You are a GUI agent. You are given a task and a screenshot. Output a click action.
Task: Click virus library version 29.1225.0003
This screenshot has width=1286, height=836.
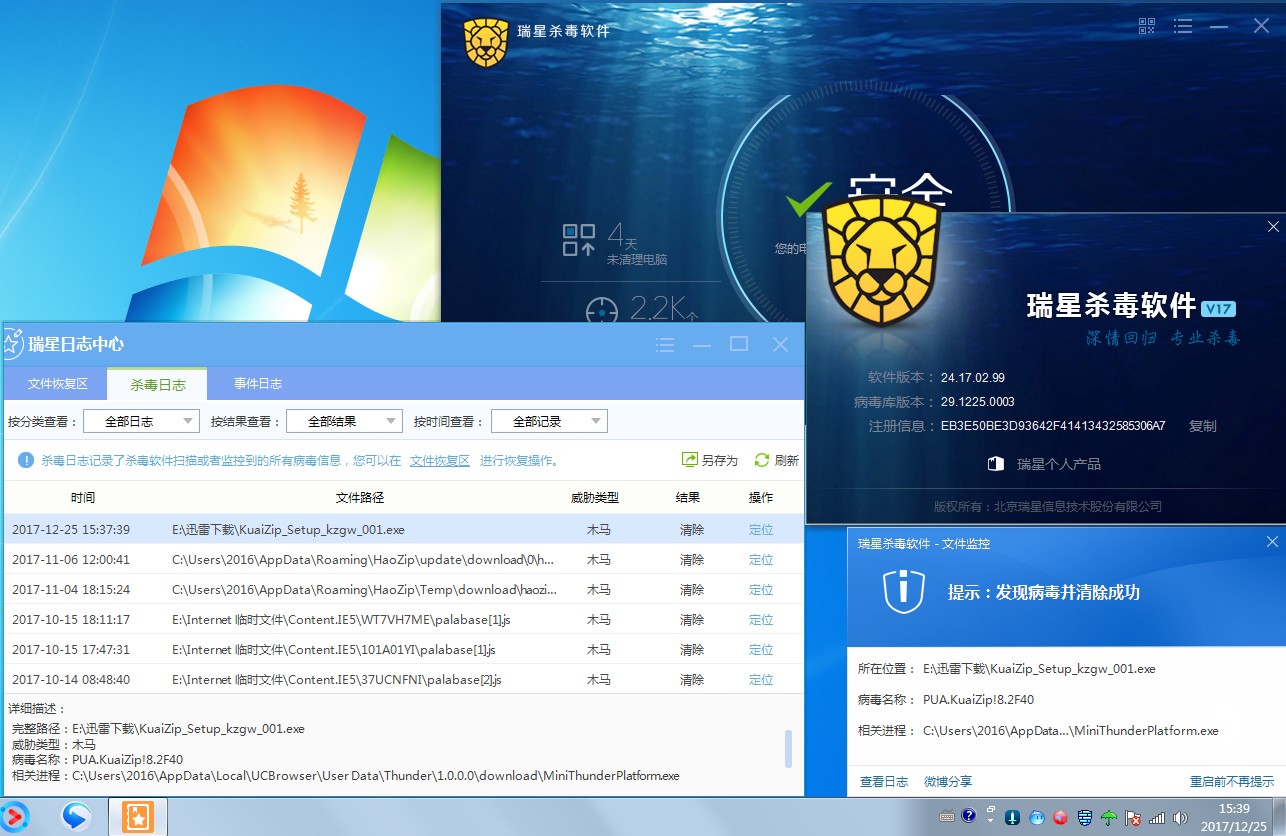click(978, 402)
